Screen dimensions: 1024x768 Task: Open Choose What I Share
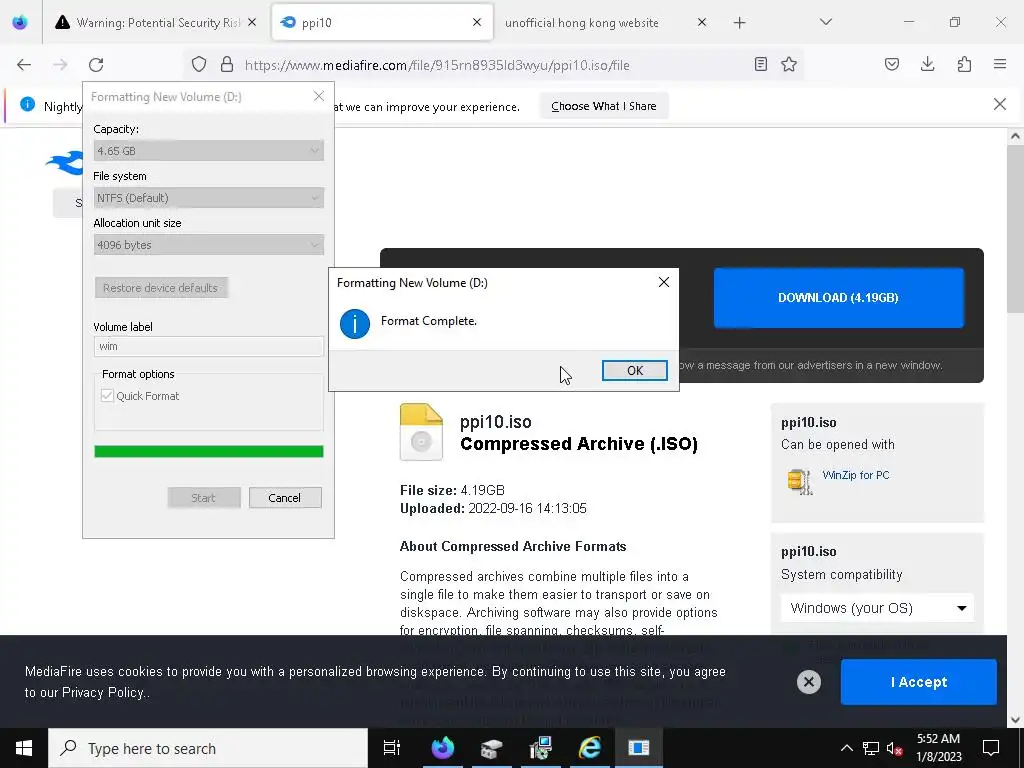coord(604,106)
